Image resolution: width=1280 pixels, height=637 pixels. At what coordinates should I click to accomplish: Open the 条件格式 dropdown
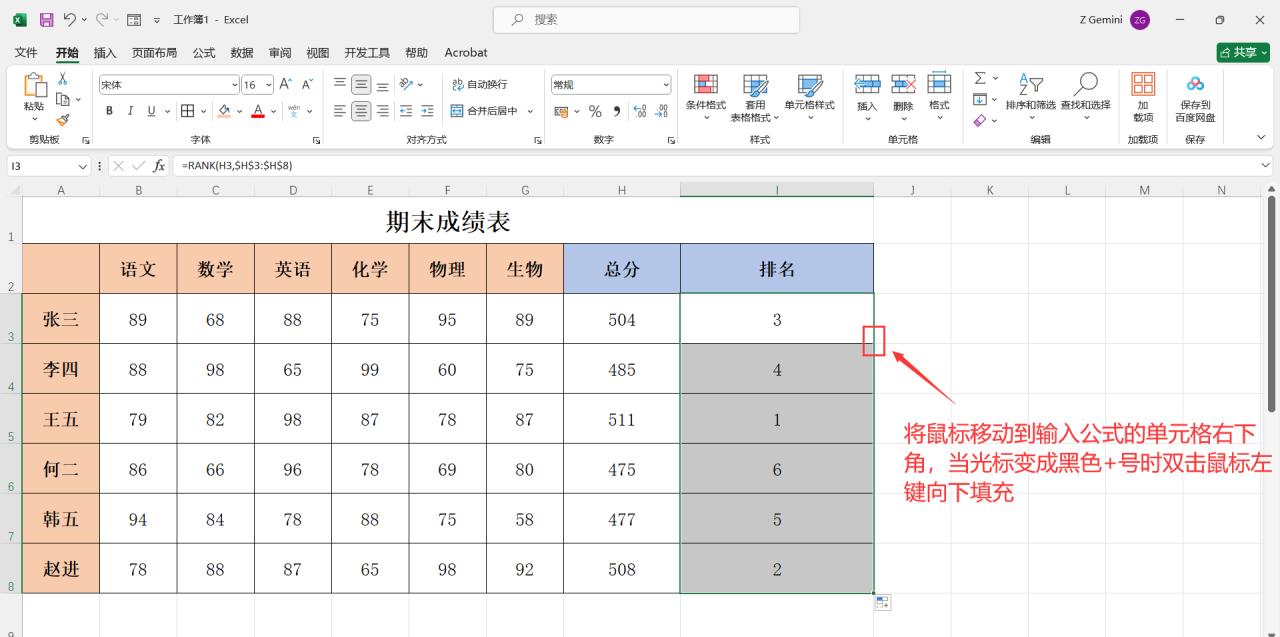(706, 97)
